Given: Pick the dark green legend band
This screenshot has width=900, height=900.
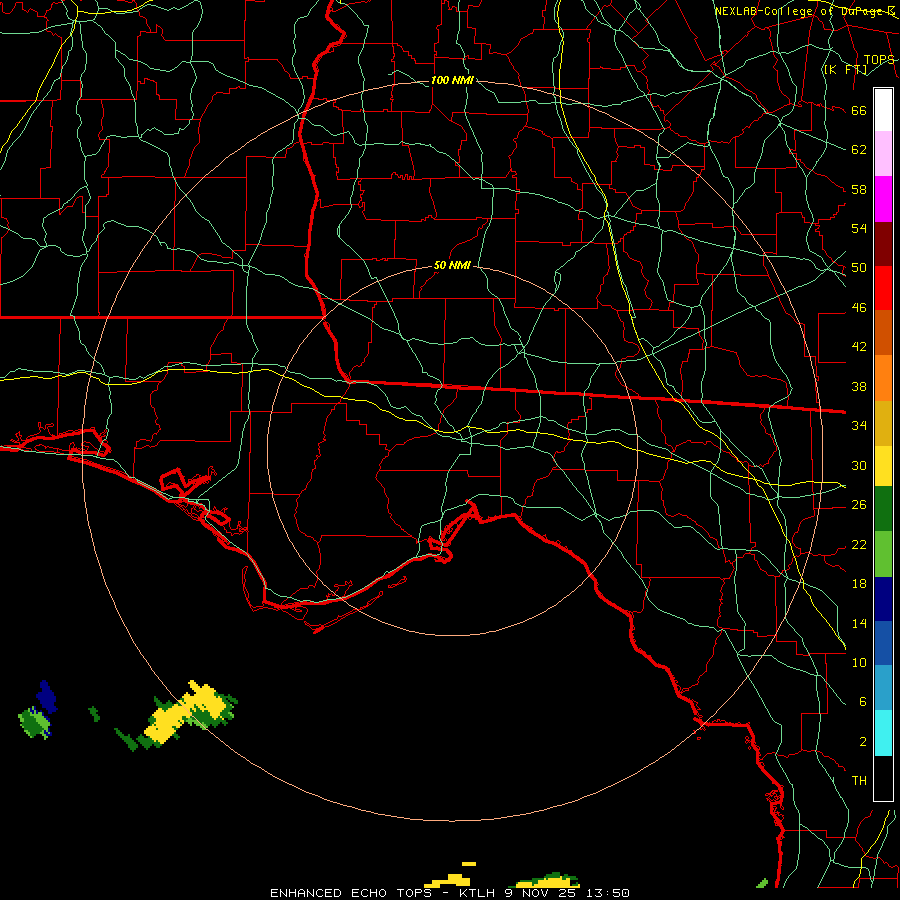Looking at the screenshot, I should [x=883, y=509].
